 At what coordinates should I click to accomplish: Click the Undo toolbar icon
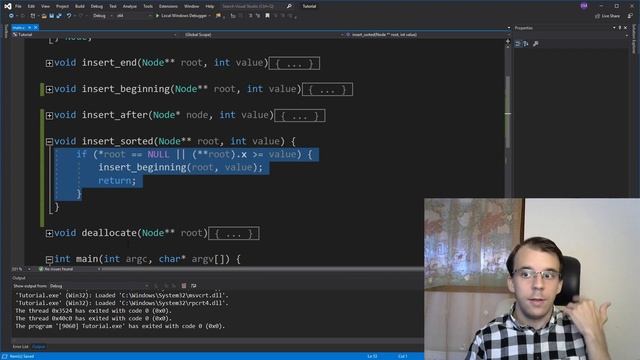[69, 16]
